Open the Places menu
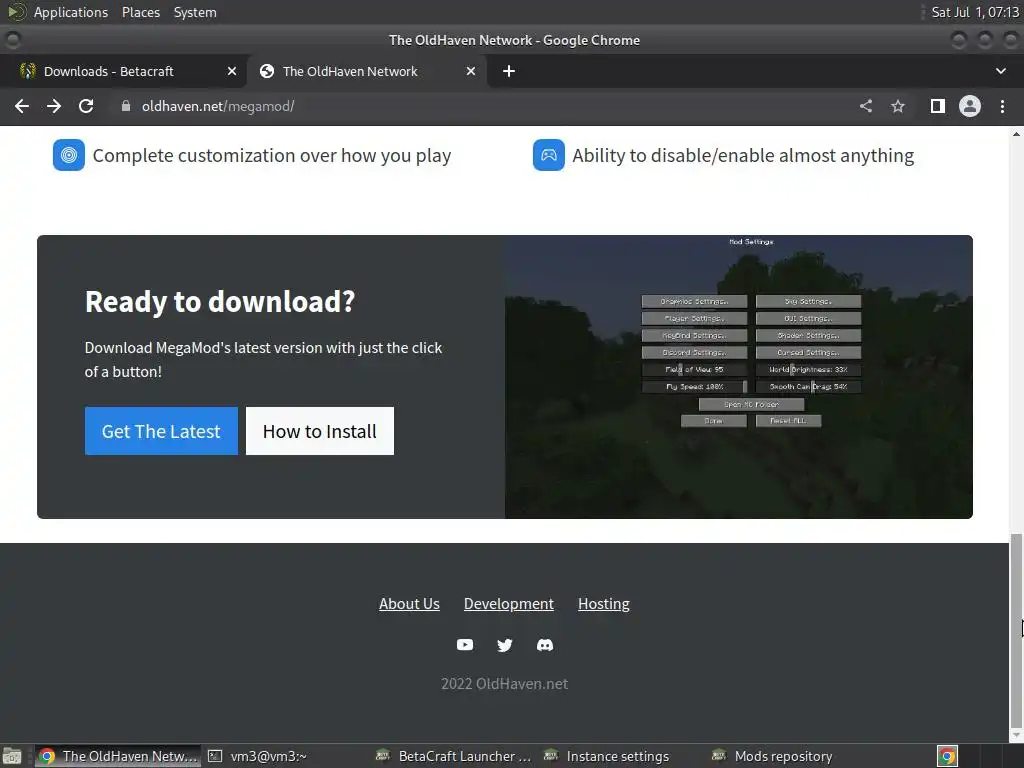Screen dimensions: 1024x768 click(141, 12)
